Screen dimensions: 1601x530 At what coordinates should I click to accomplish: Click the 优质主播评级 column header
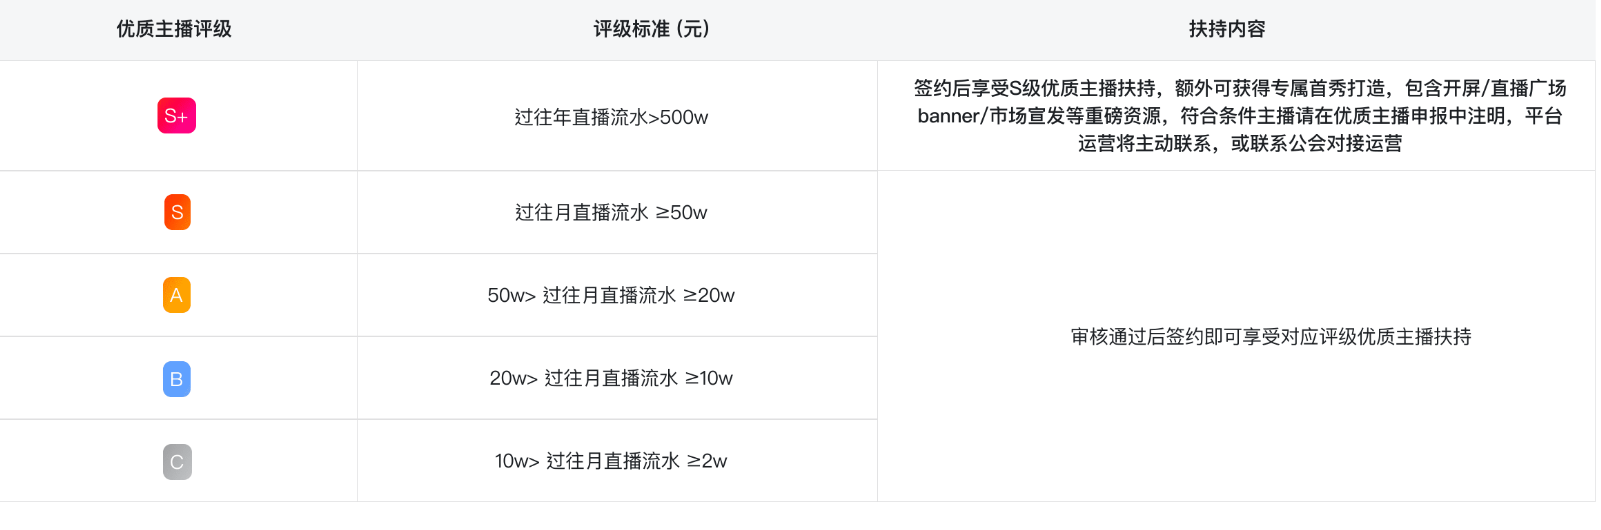tap(174, 29)
